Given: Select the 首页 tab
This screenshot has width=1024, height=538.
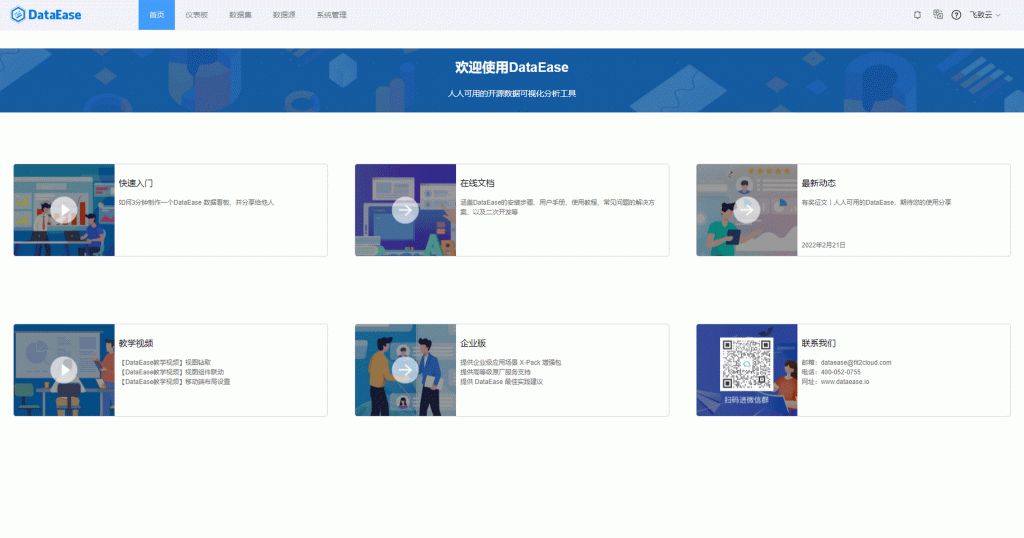Looking at the screenshot, I should point(157,14).
